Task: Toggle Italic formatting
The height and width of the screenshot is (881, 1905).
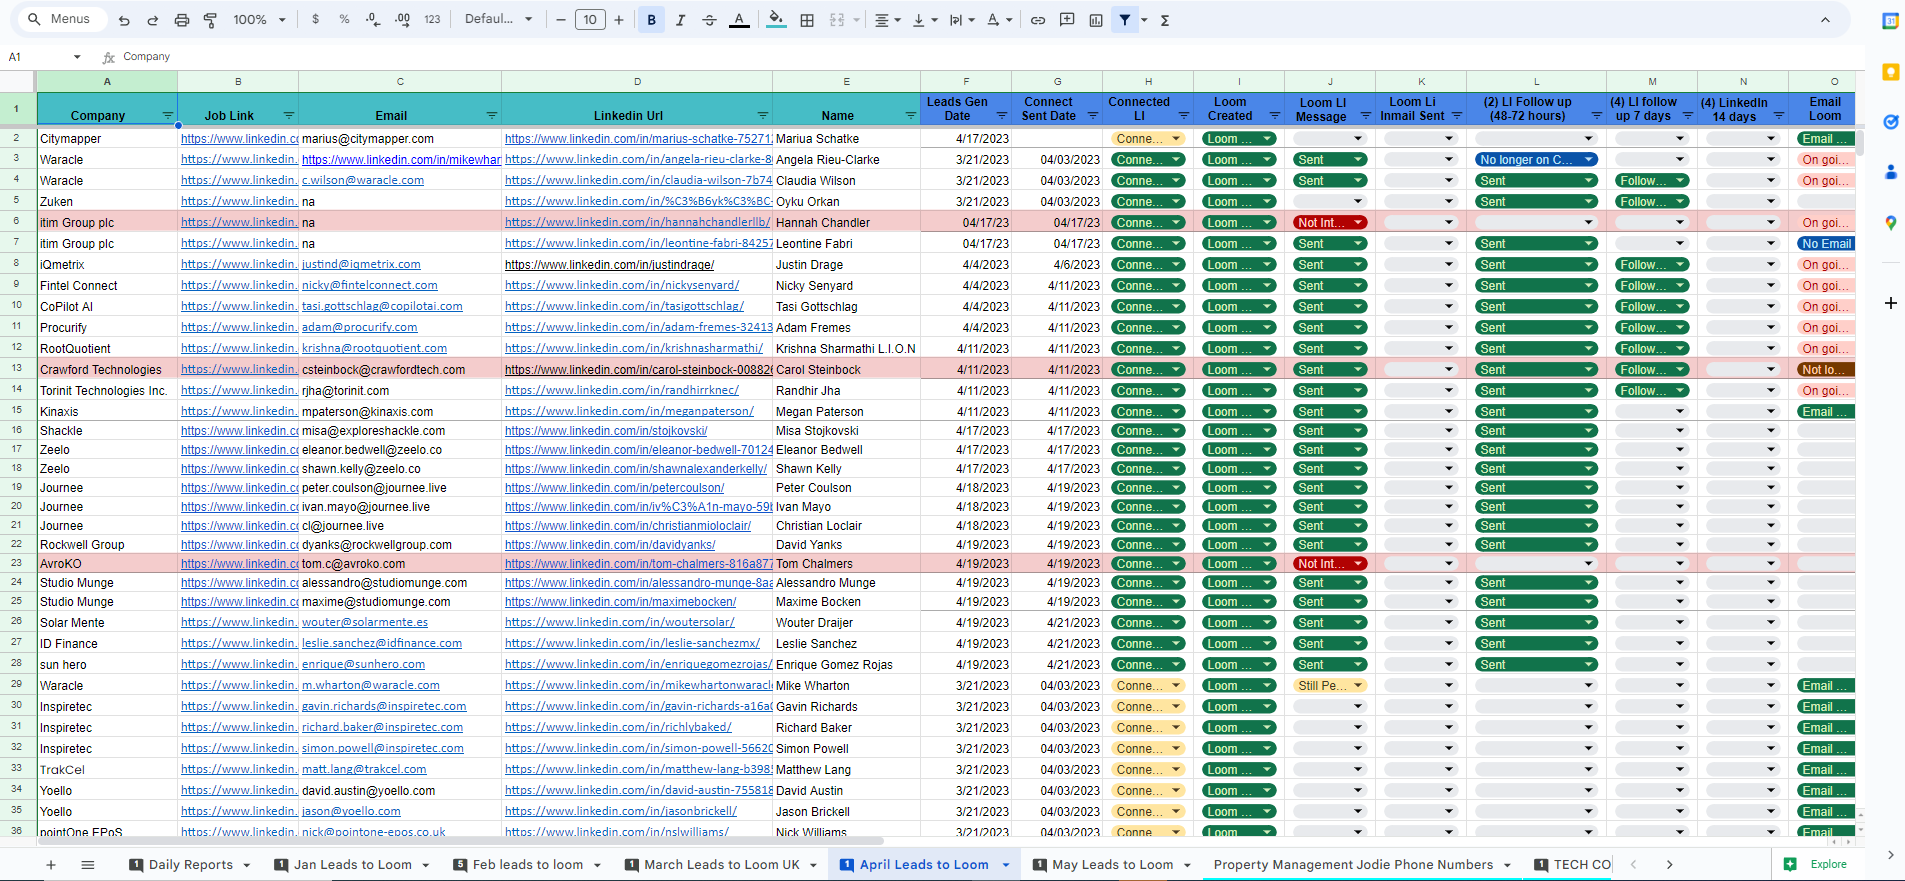Action: pyautogui.click(x=681, y=20)
